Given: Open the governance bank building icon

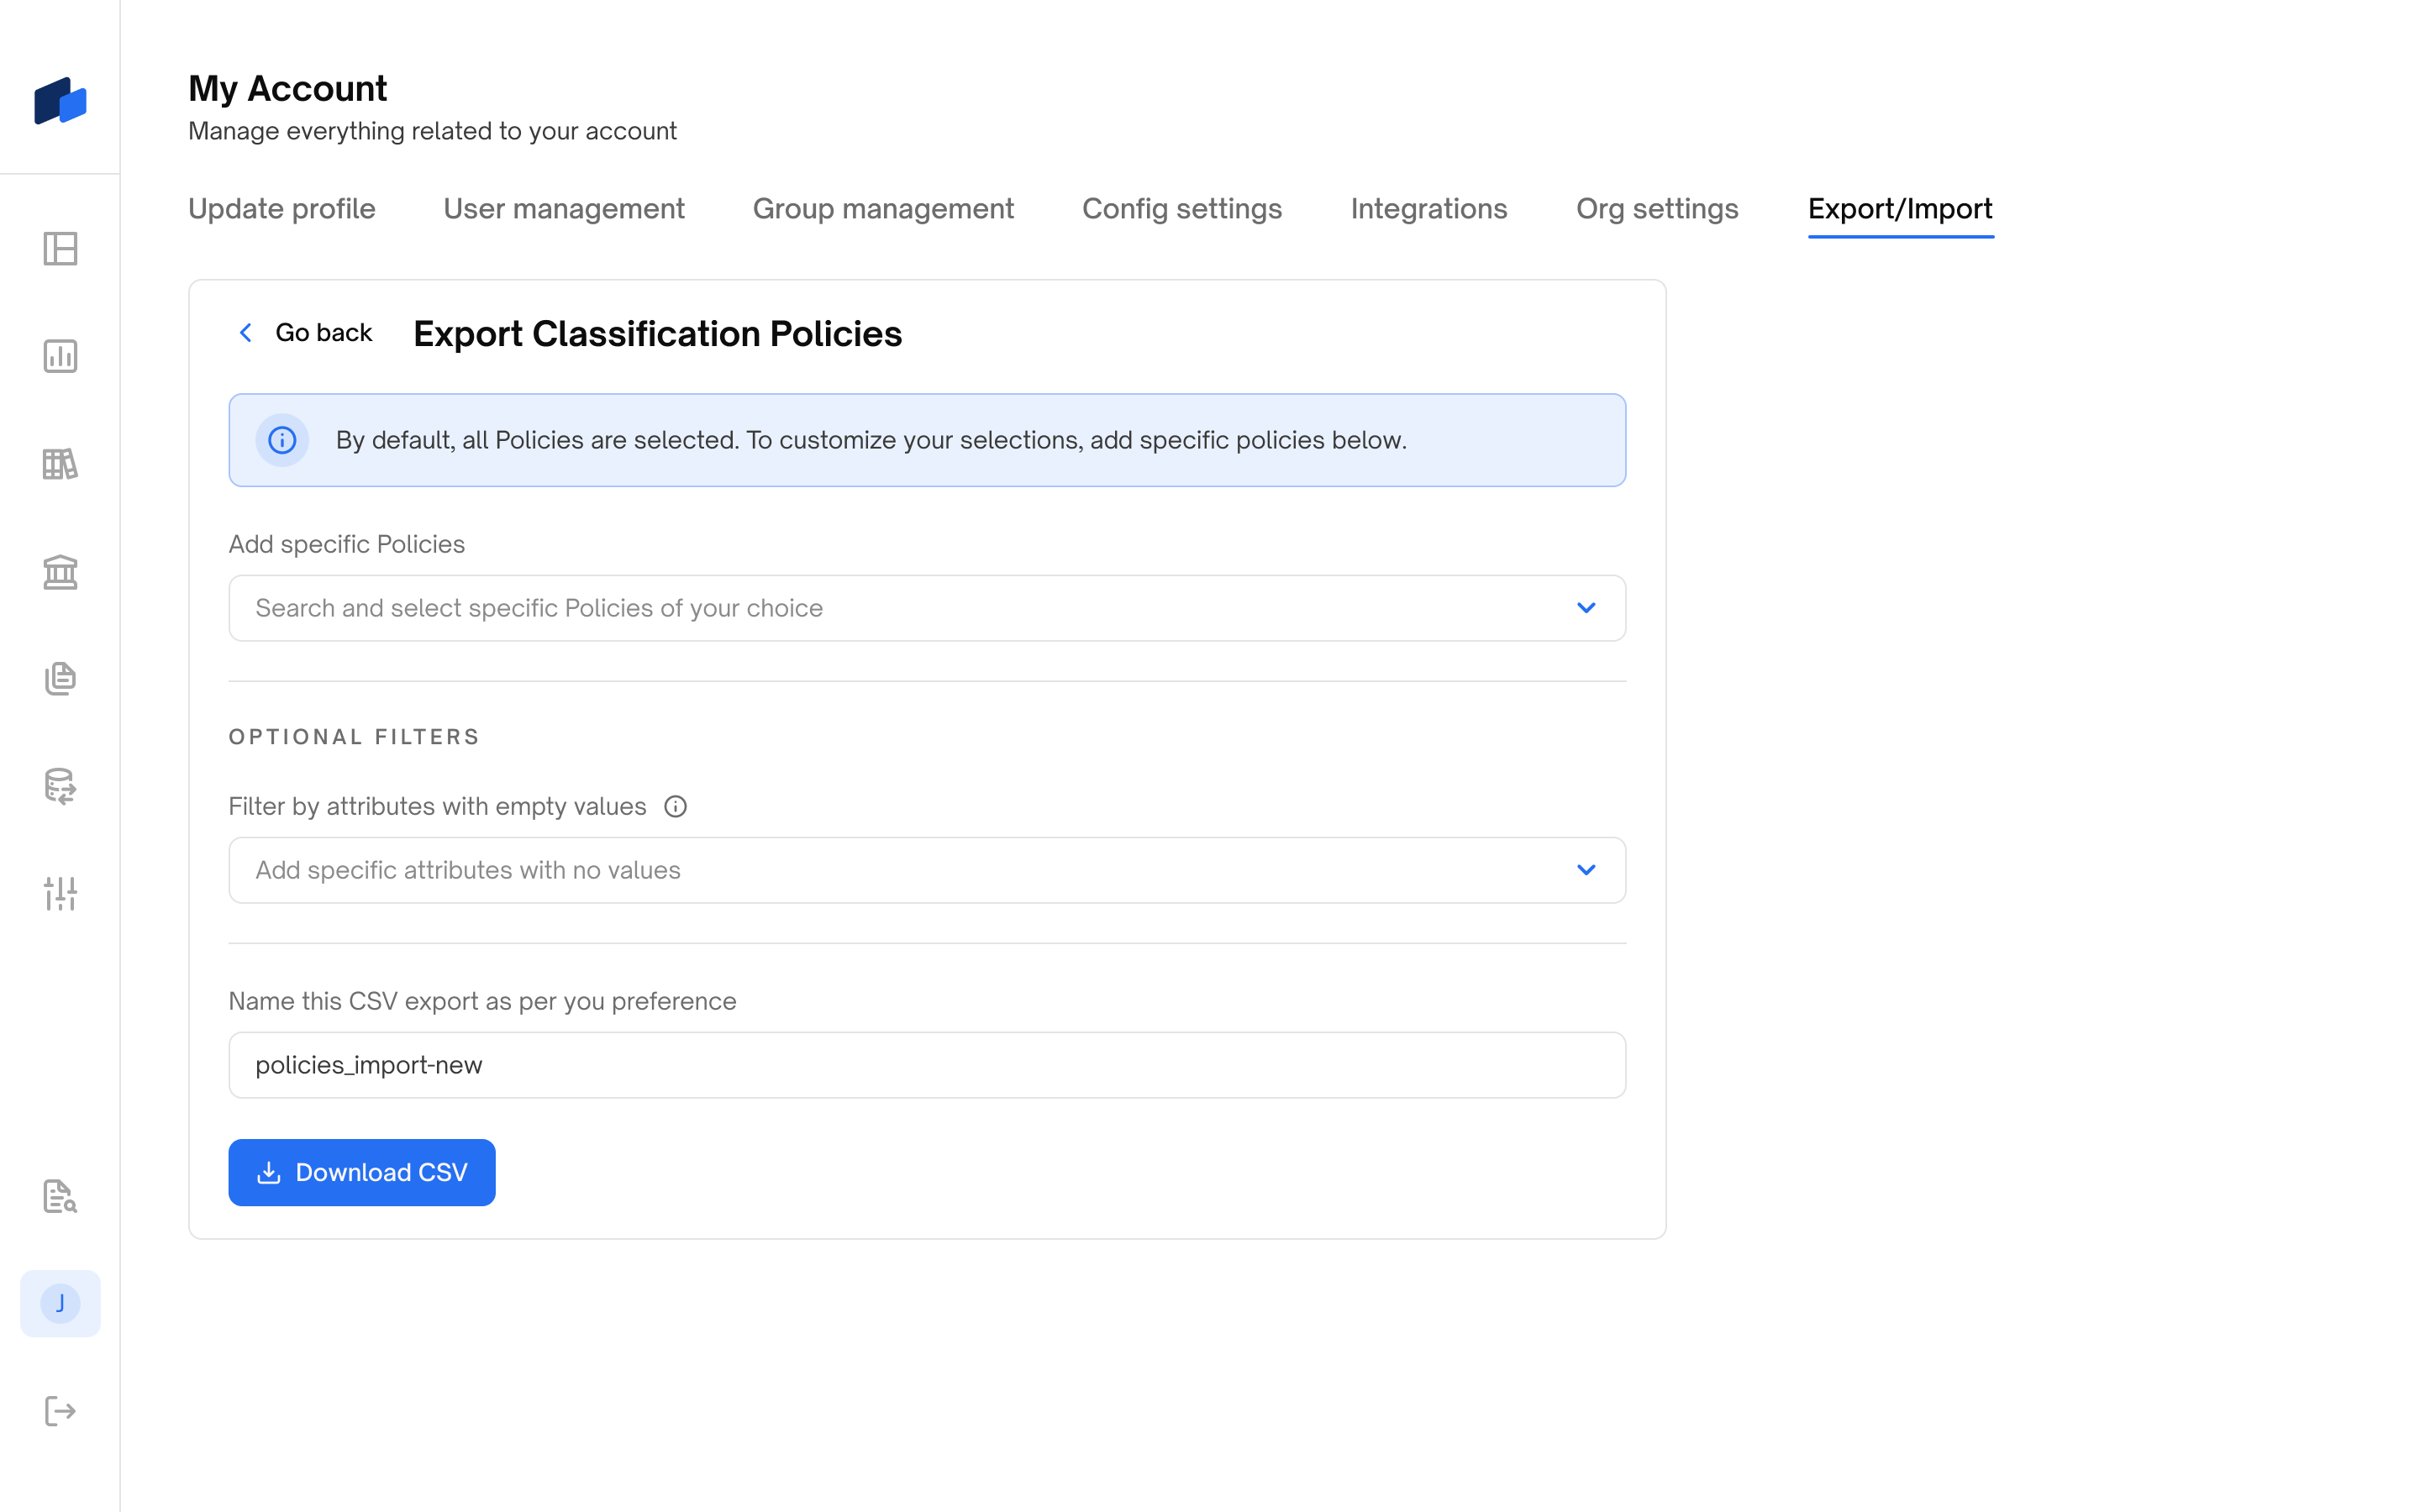Looking at the screenshot, I should coord(60,572).
